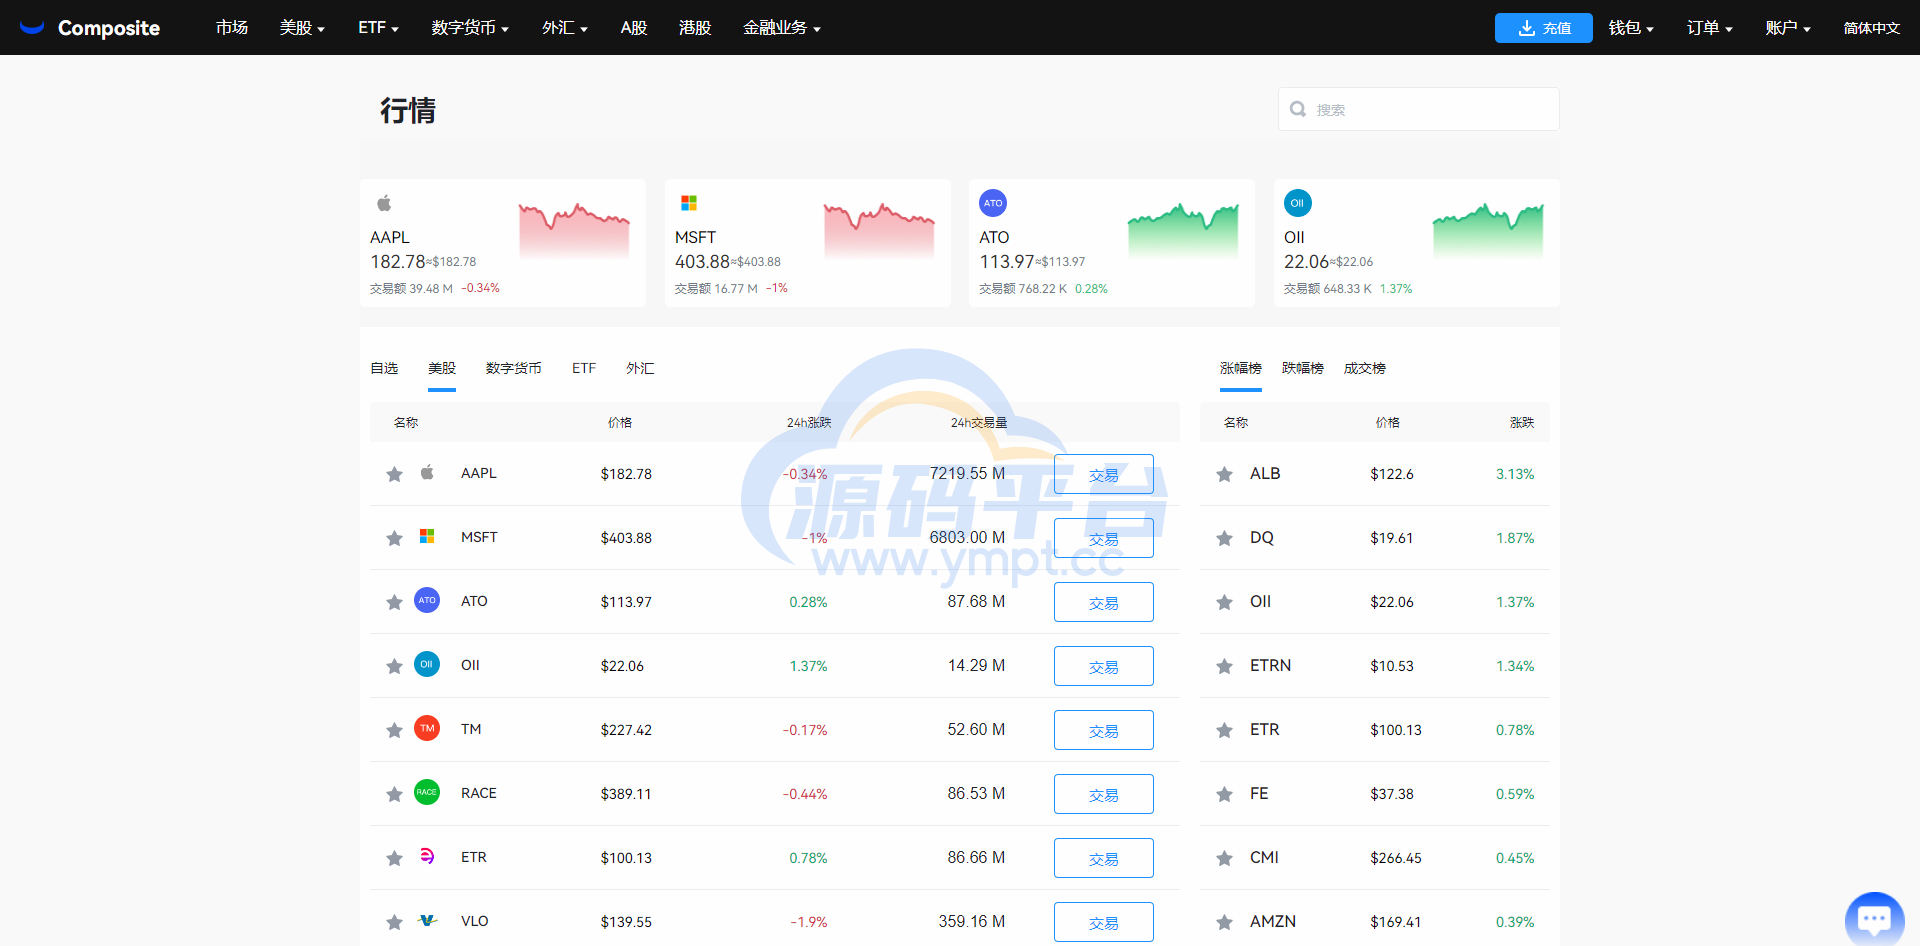Open A股 in the navbar
Image resolution: width=1920 pixels, height=946 pixels.
pos(634,28)
